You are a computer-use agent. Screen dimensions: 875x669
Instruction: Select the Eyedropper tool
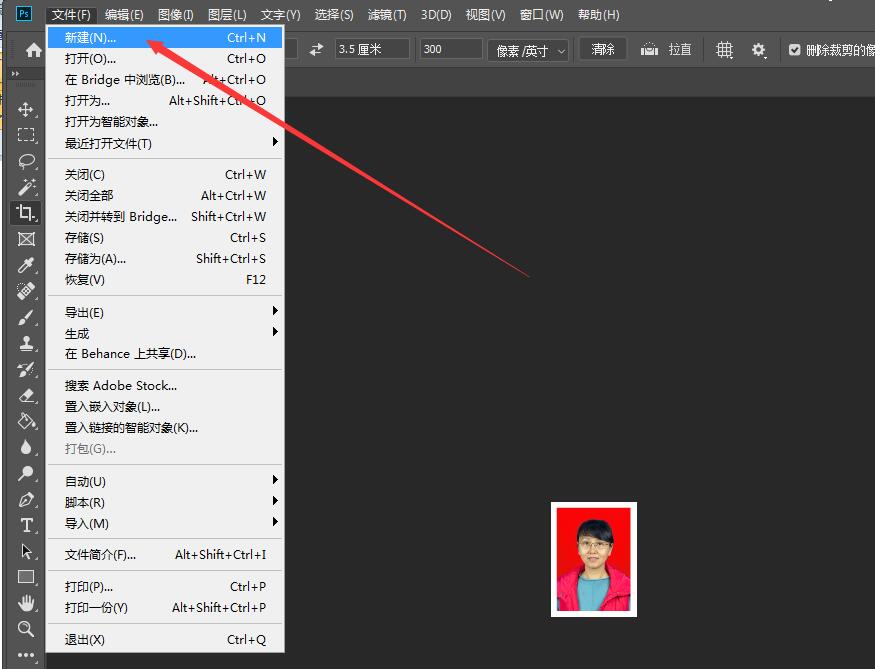26,265
